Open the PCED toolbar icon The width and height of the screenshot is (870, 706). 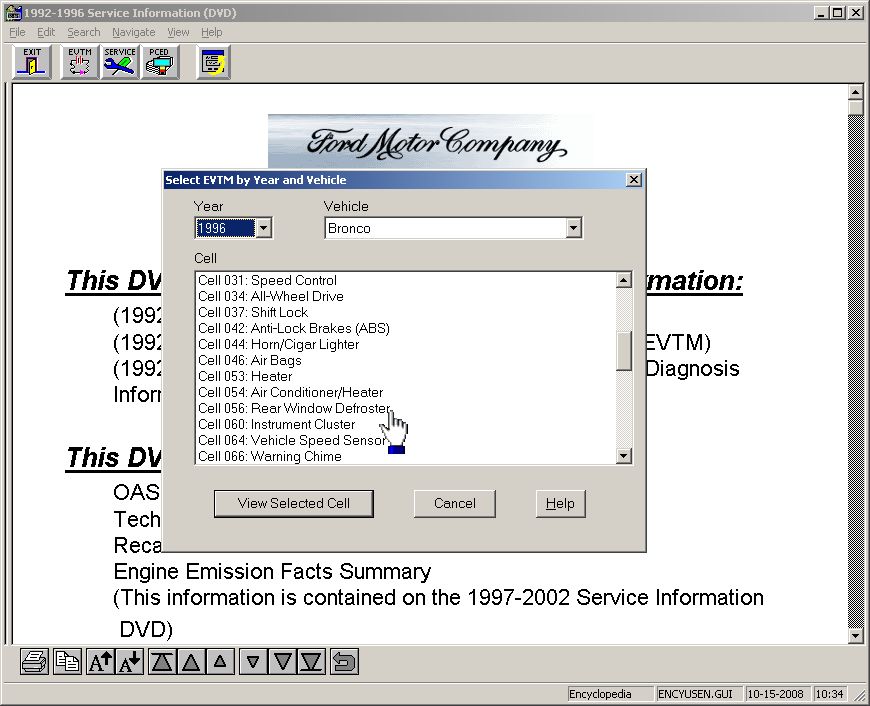tap(160, 62)
